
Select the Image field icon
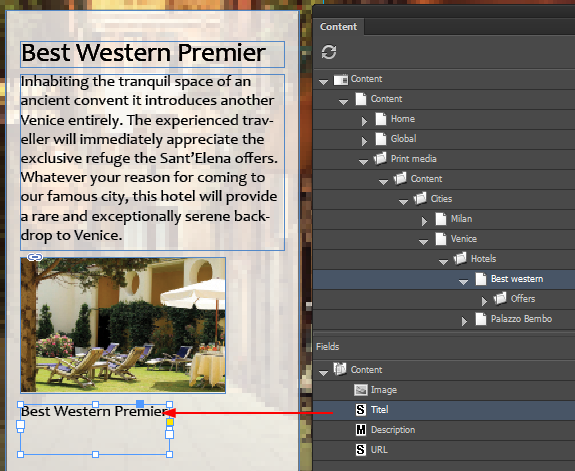pos(361,390)
